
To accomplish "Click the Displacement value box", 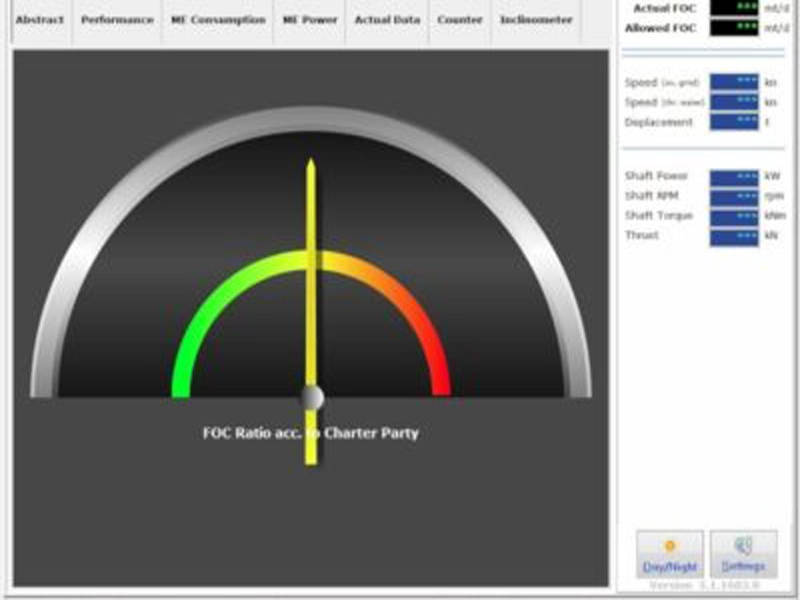I will click(734, 122).
